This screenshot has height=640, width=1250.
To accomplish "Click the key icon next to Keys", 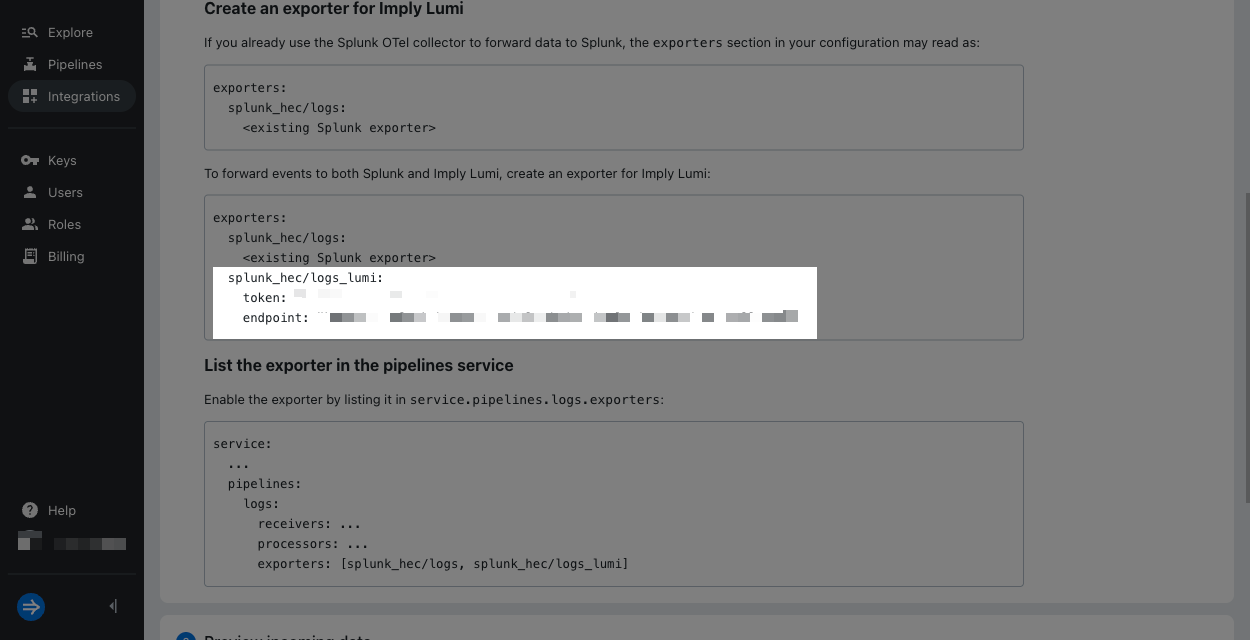I will (29, 160).
